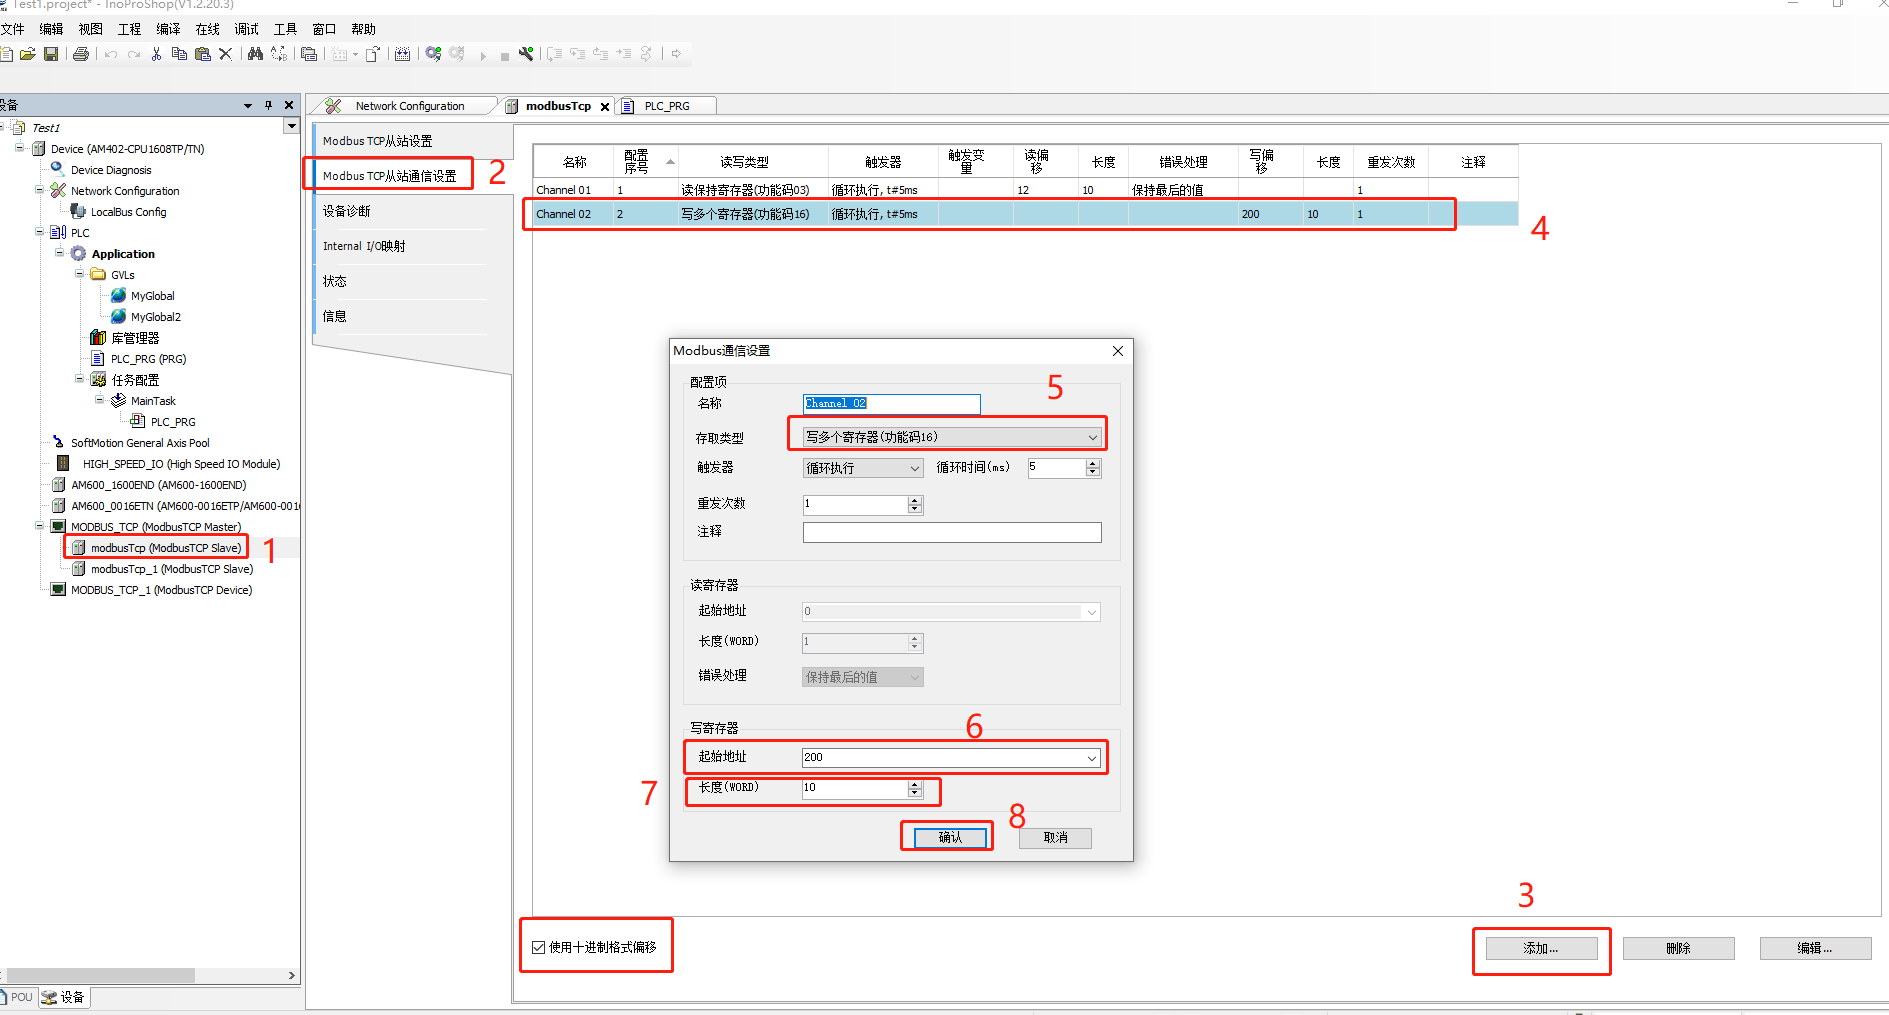Collapse the Device (AM402-CPU1608TP/TN) node
Screen dimensions: 1889x1015
coord(19,148)
